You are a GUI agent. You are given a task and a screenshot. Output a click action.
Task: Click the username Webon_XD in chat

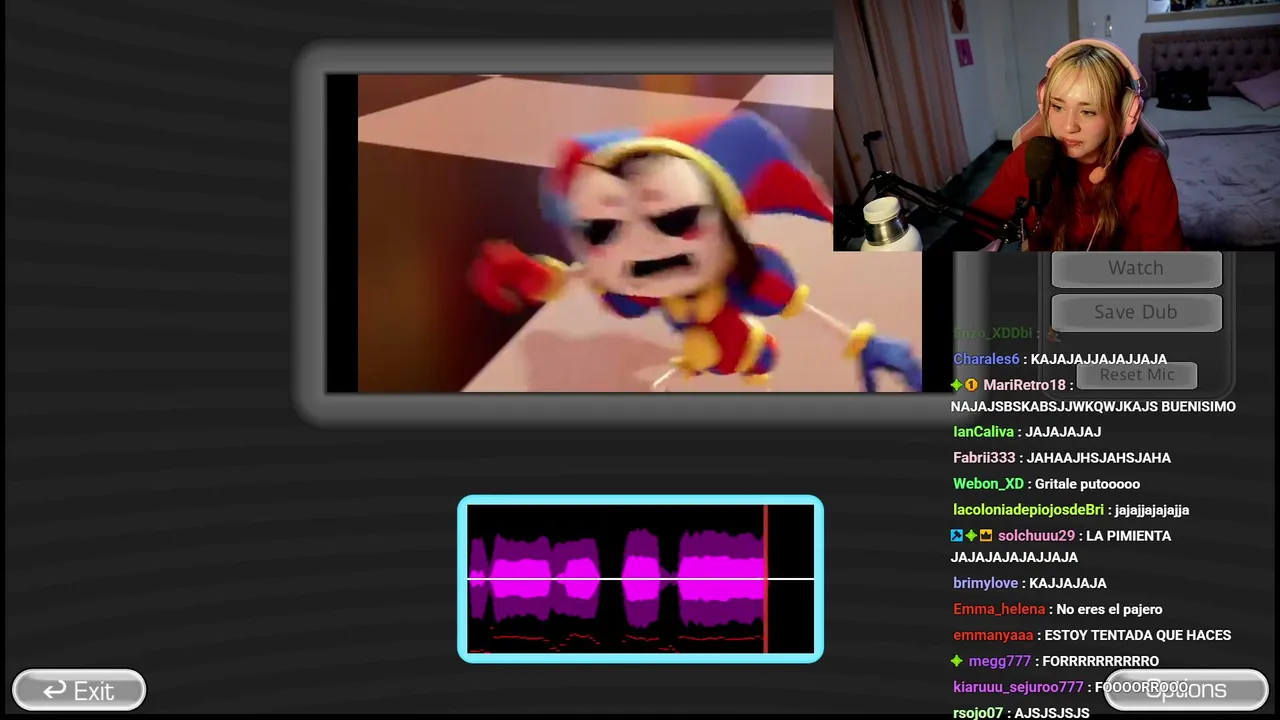(988, 484)
